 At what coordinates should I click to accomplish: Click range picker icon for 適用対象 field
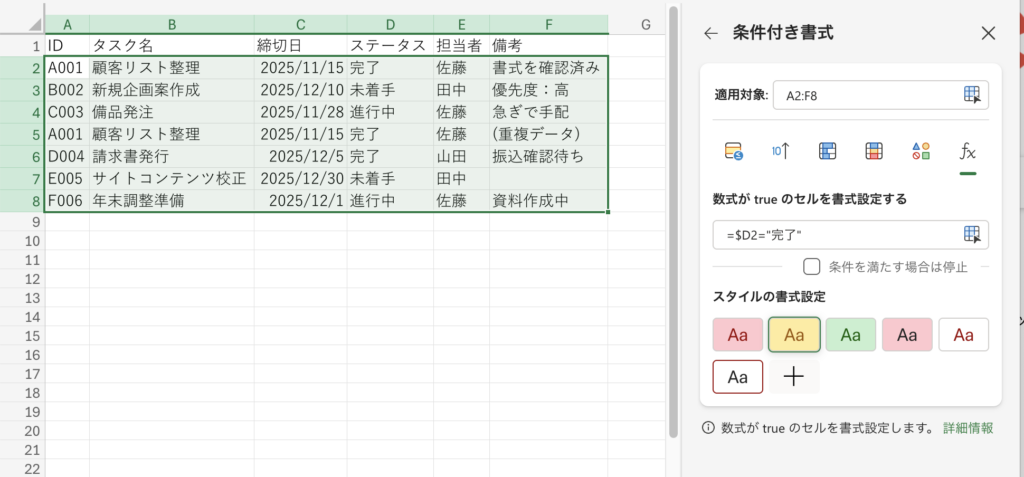(972, 94)
